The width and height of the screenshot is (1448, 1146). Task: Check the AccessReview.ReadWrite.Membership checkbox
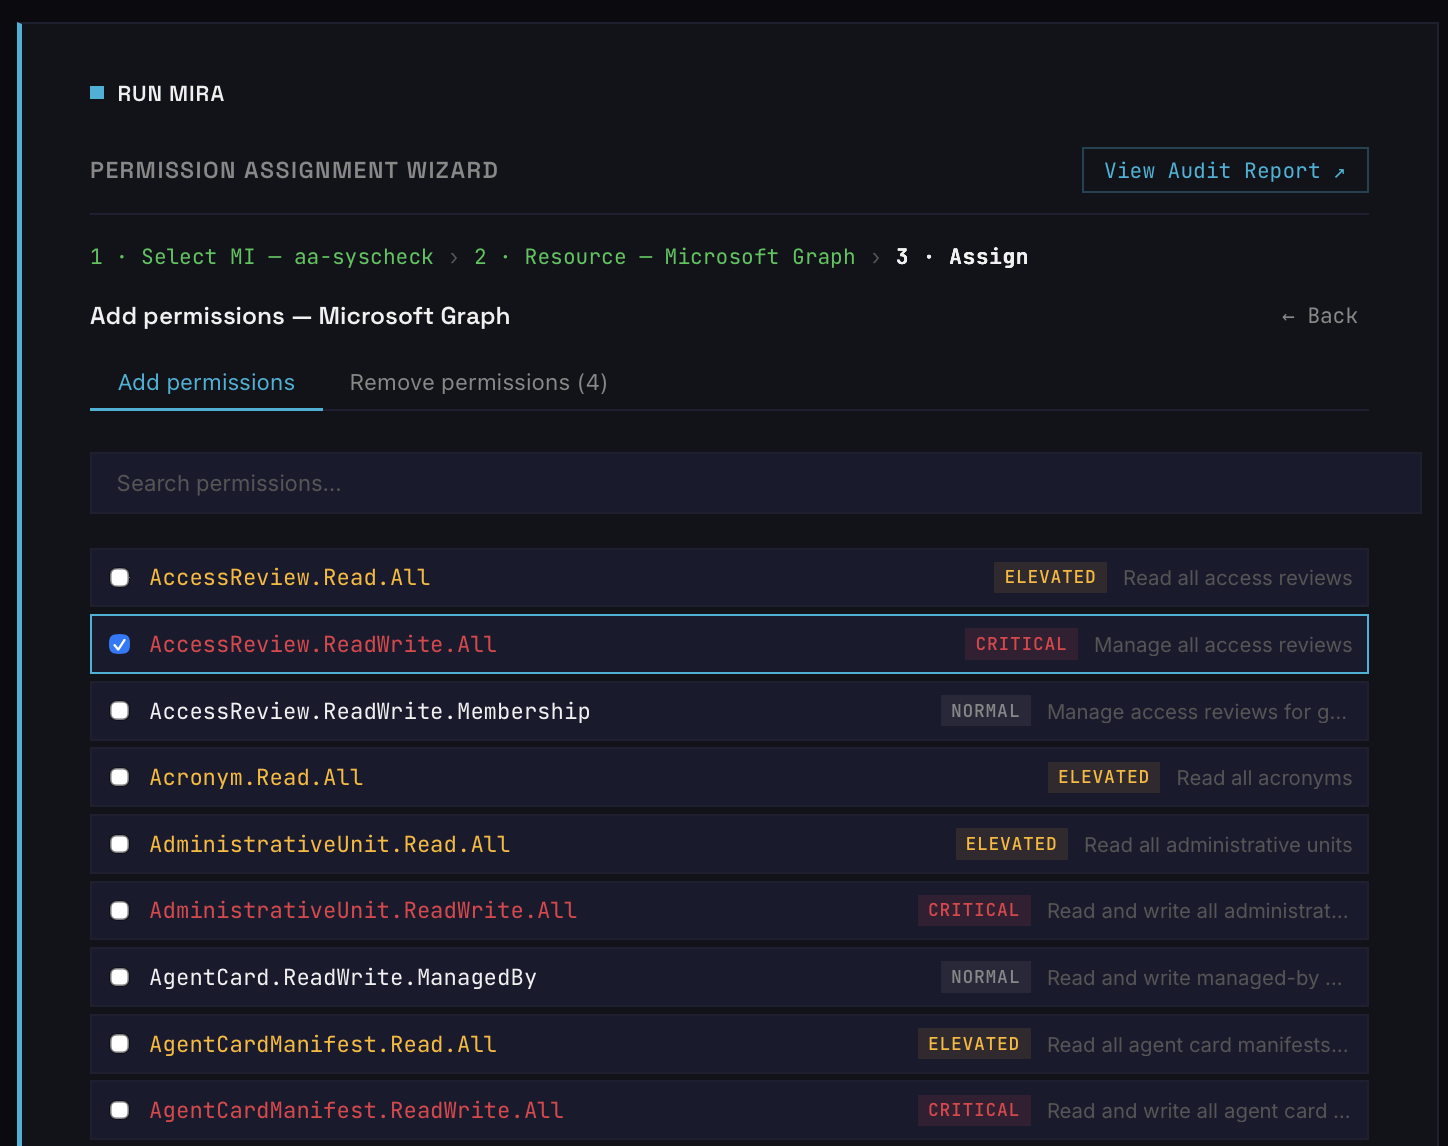coord(119,711)
